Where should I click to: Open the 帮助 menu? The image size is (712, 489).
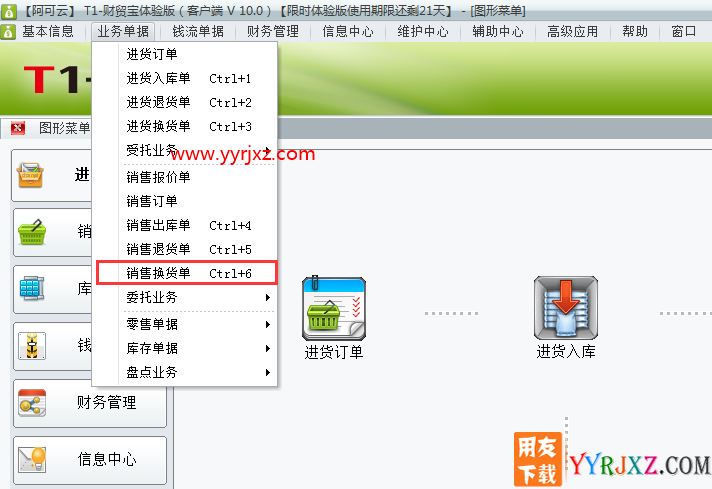634,31
